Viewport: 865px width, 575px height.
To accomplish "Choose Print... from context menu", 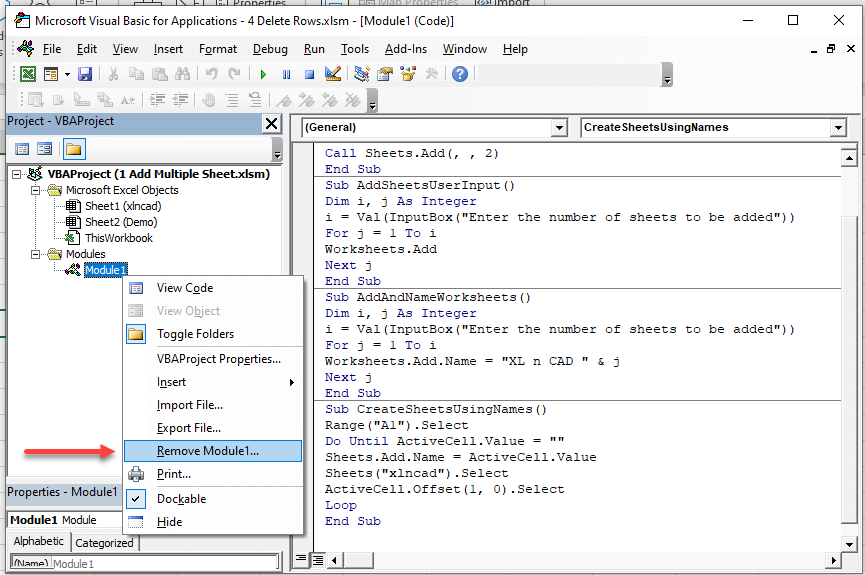I will 213,474.
